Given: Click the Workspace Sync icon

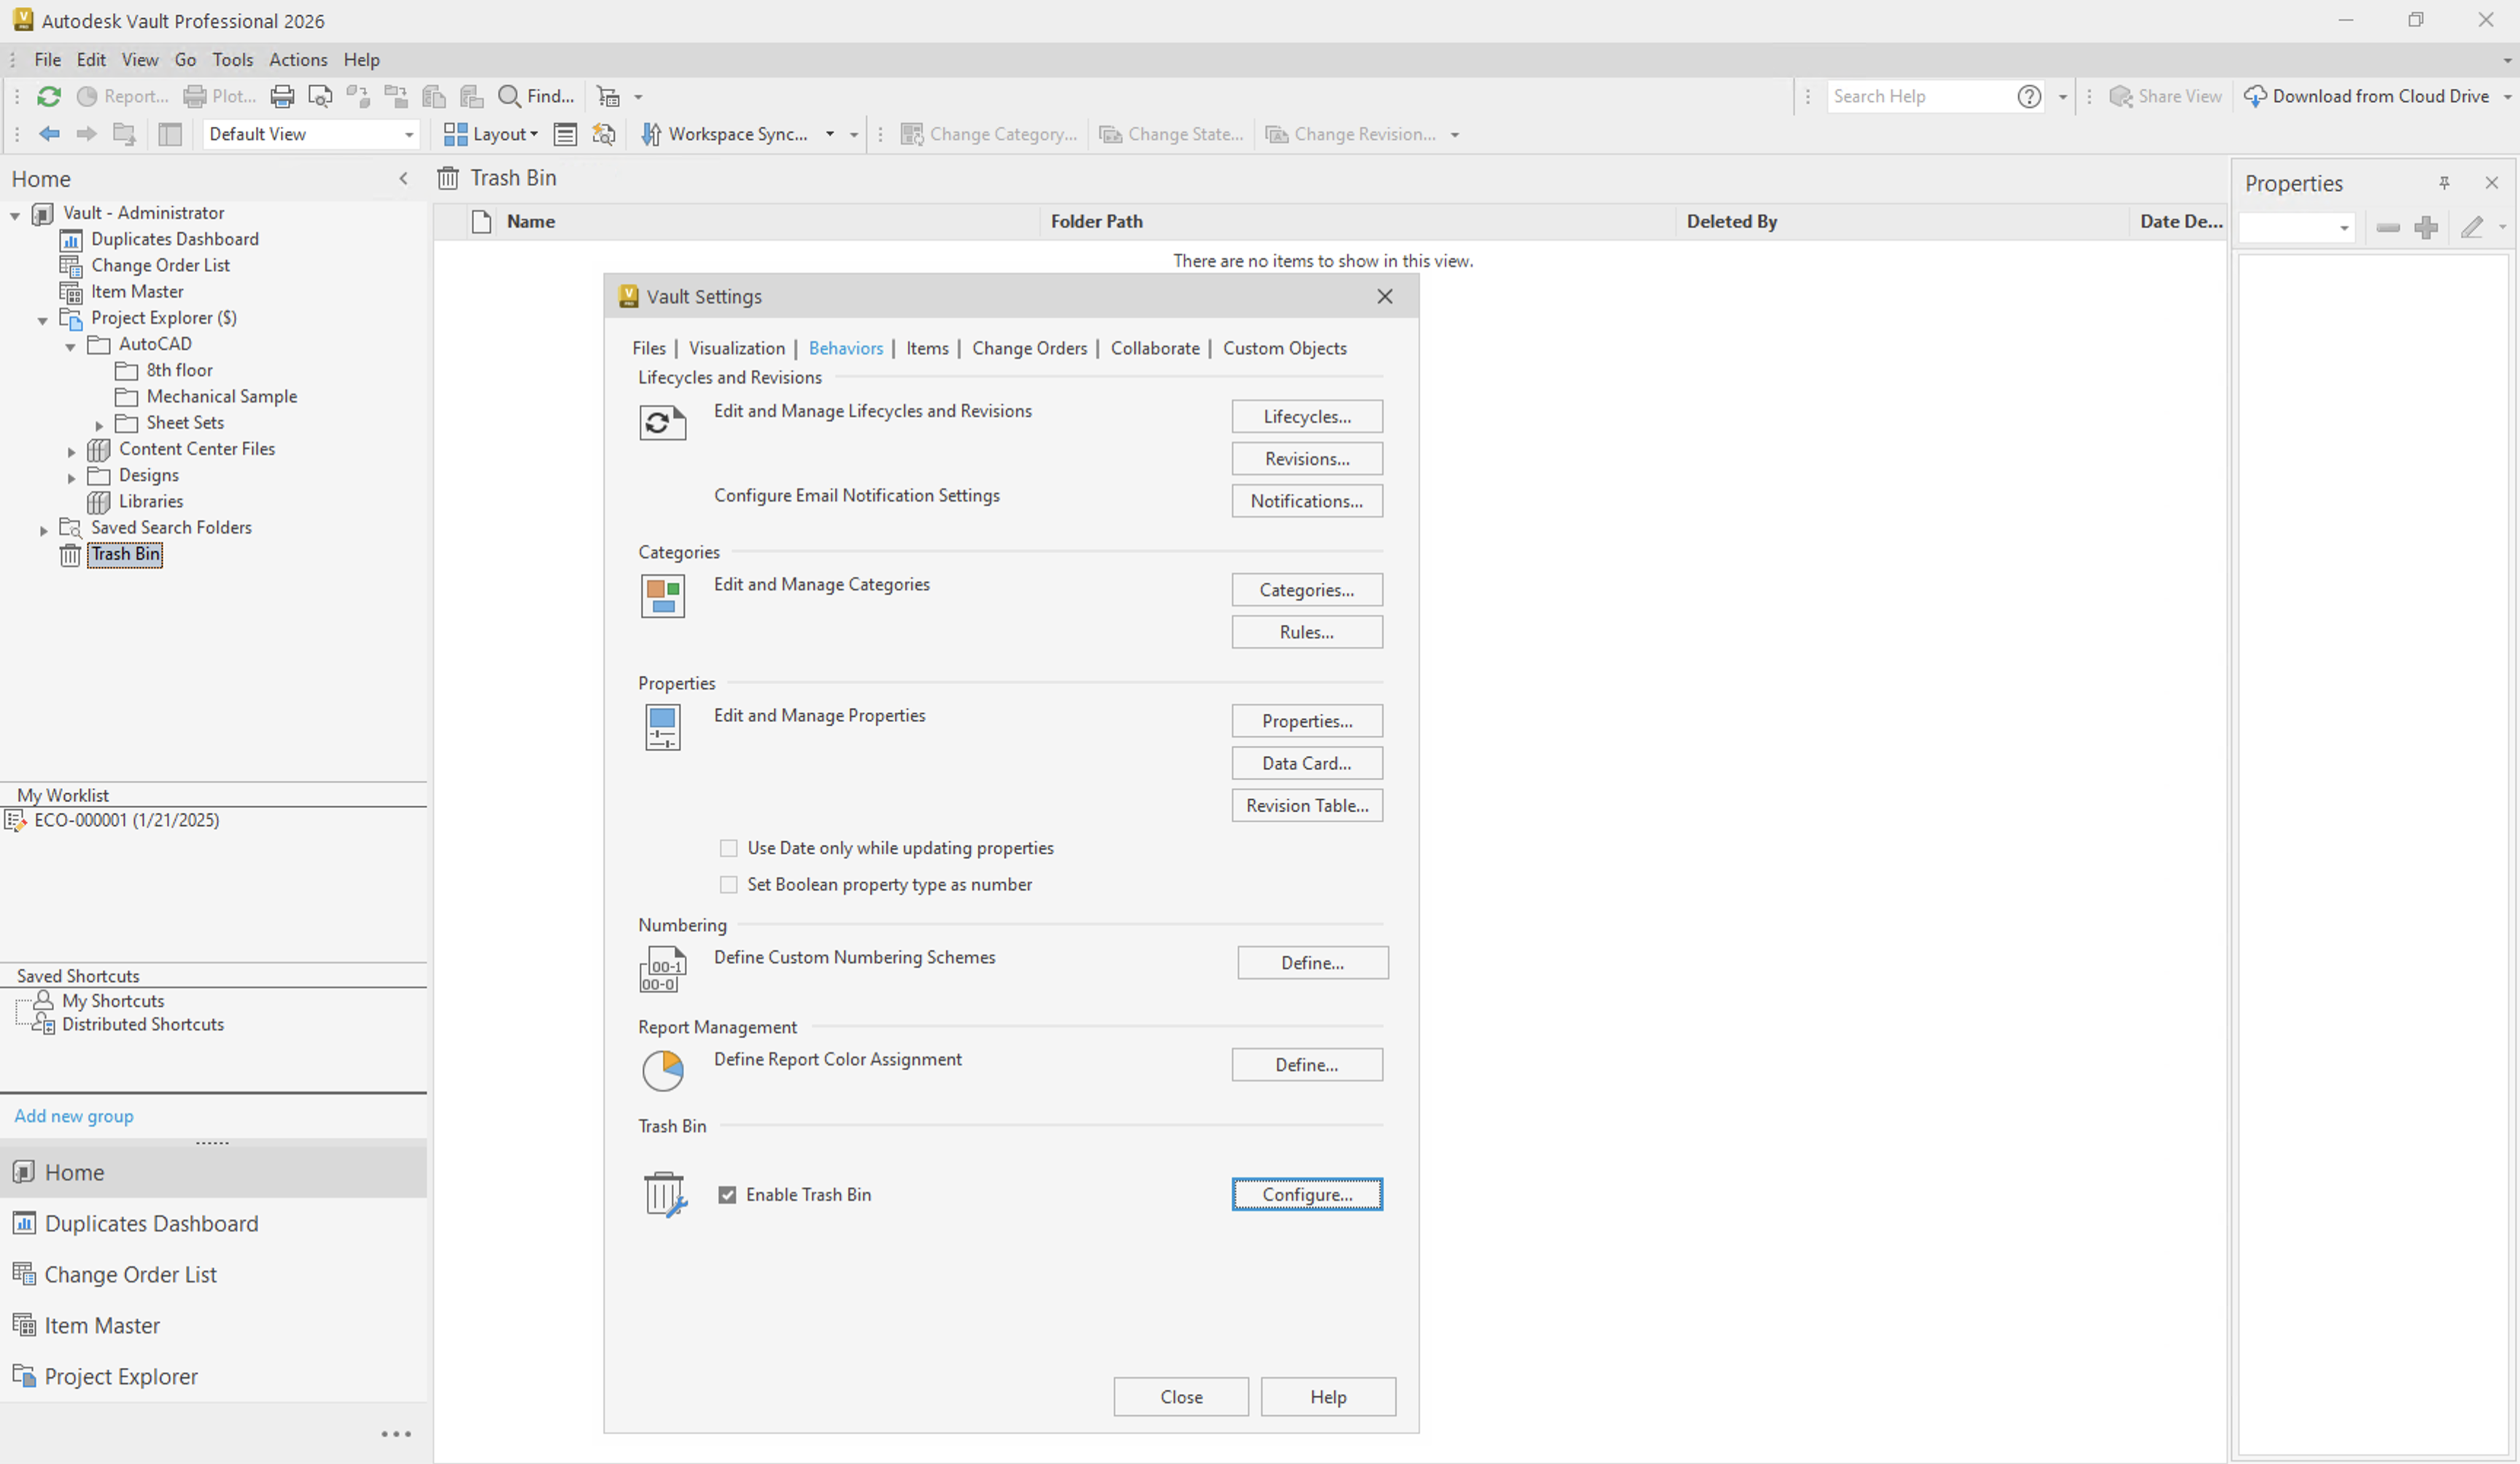Looking at the screenshot, I should [651, 134].
